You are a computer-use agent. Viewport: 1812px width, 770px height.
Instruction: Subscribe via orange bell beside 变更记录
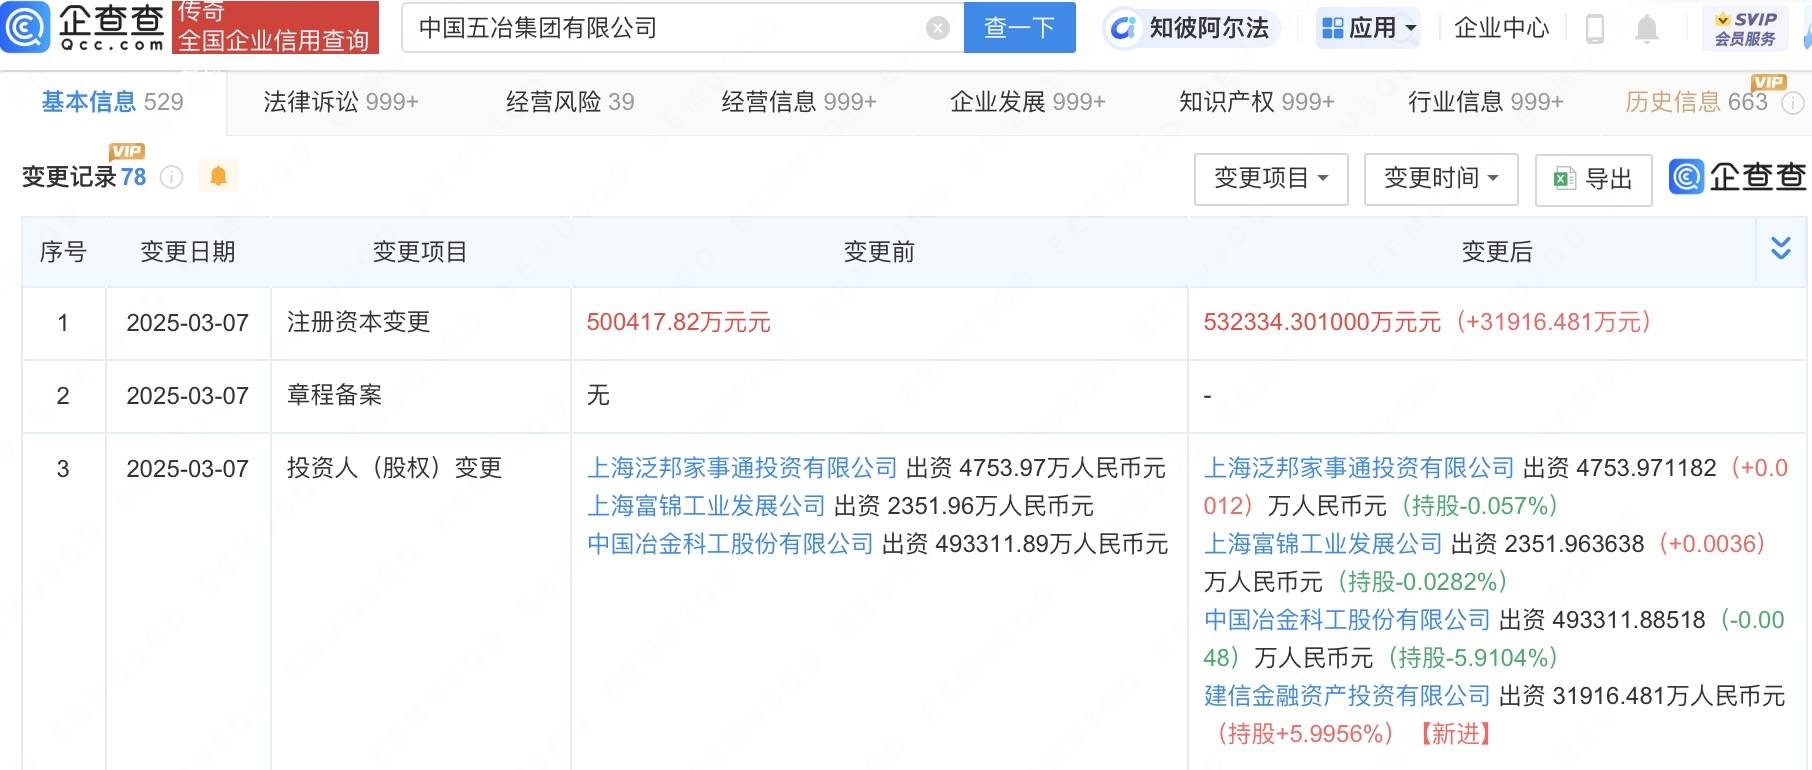(x=218, y=177)
